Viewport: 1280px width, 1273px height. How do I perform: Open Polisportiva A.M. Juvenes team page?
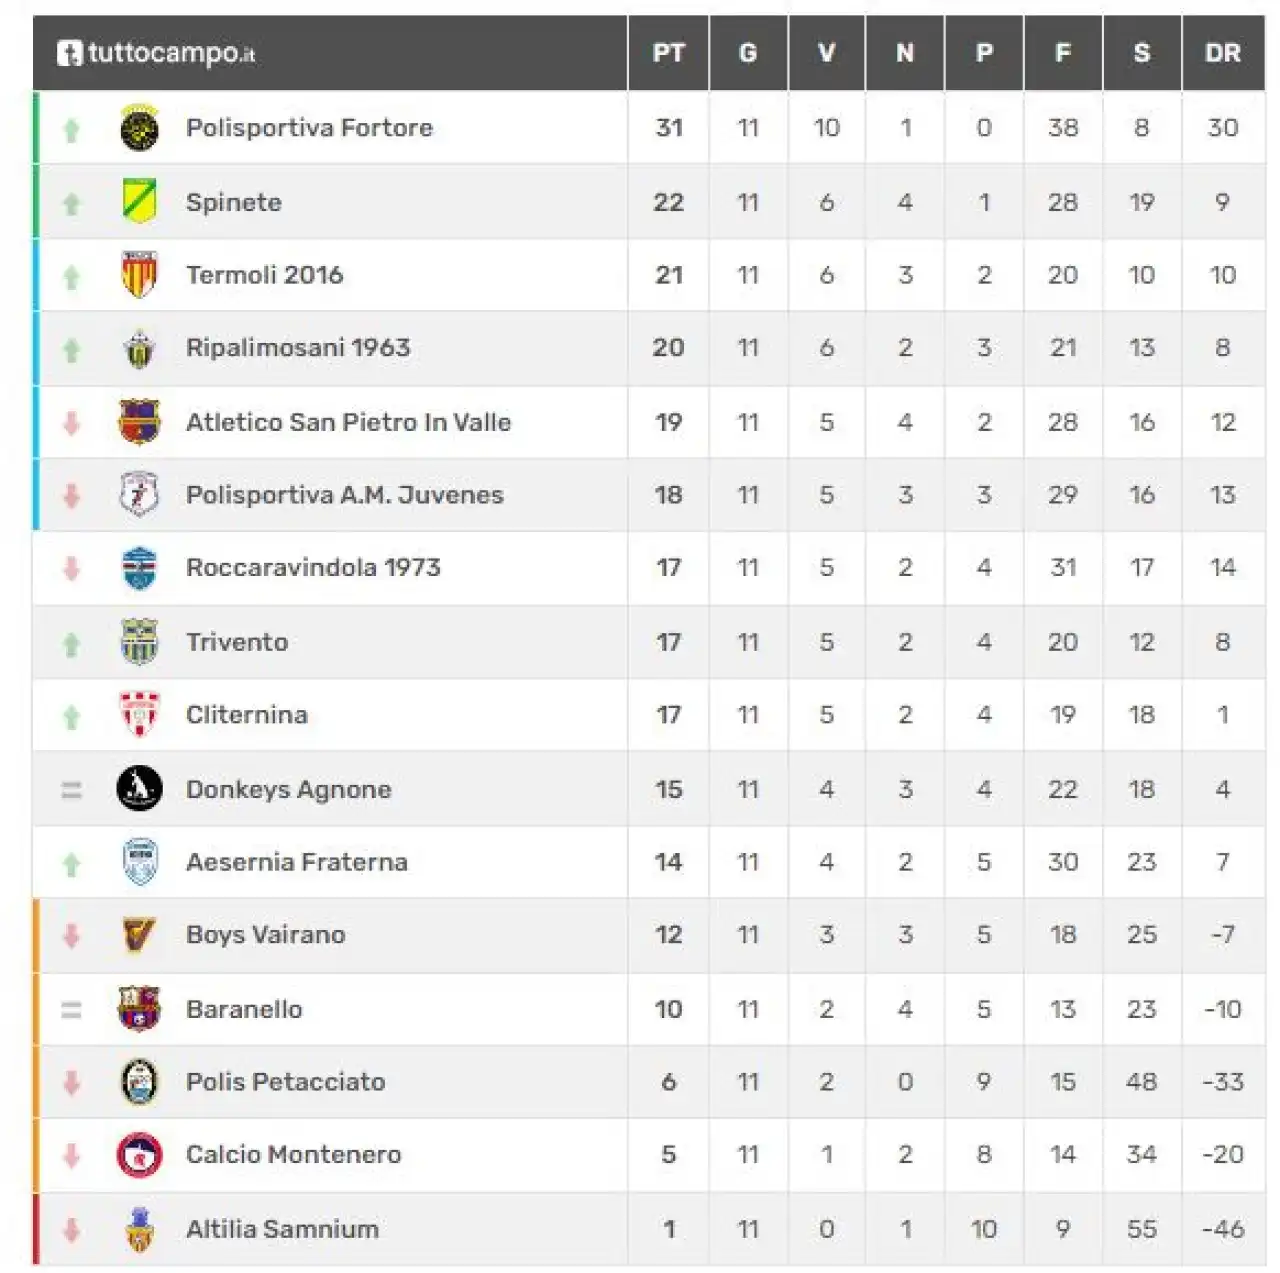coord(345,495)
